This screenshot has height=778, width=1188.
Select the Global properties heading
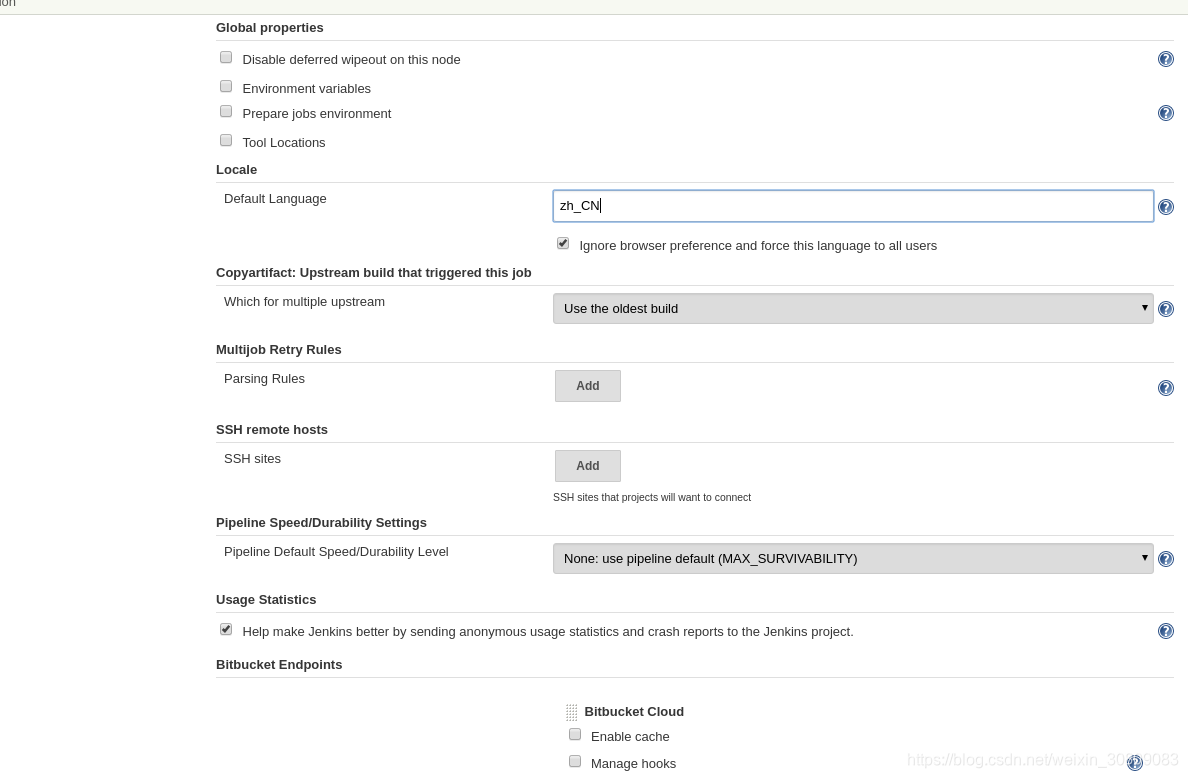270,27
